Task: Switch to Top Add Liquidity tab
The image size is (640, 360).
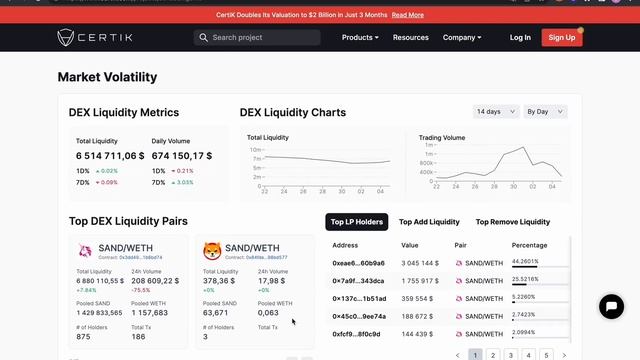Action: click(x=429, y=222)
